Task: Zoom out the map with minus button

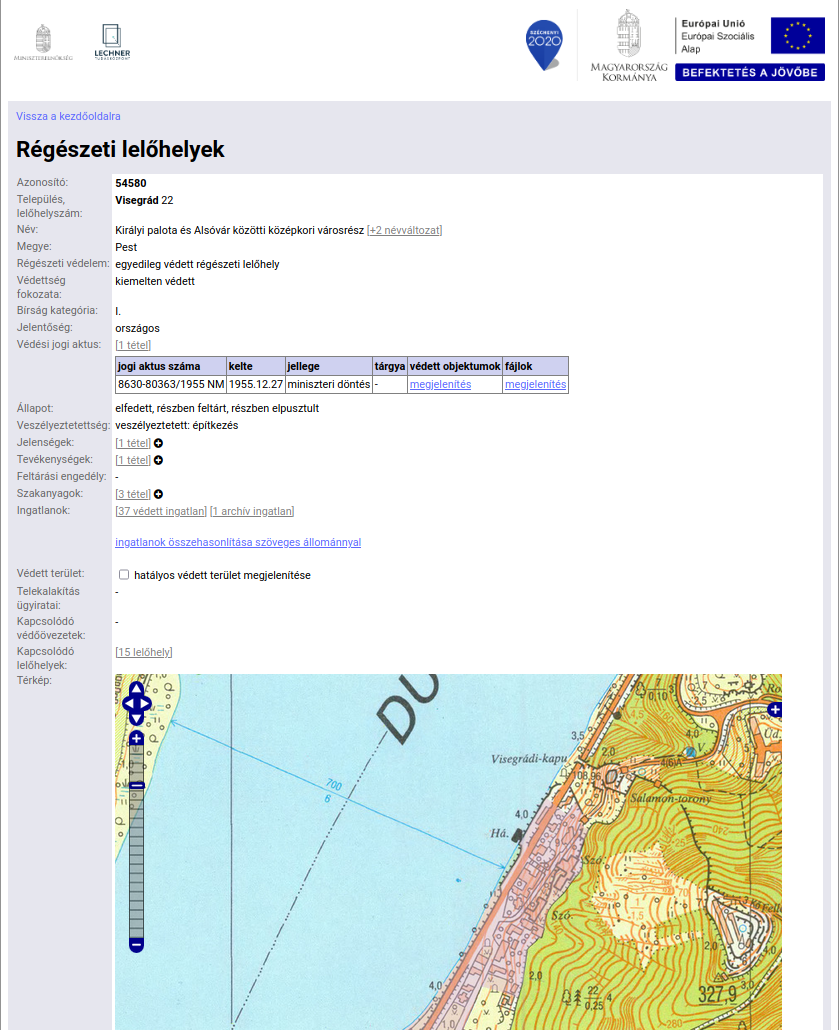Action: click(136, 945)
